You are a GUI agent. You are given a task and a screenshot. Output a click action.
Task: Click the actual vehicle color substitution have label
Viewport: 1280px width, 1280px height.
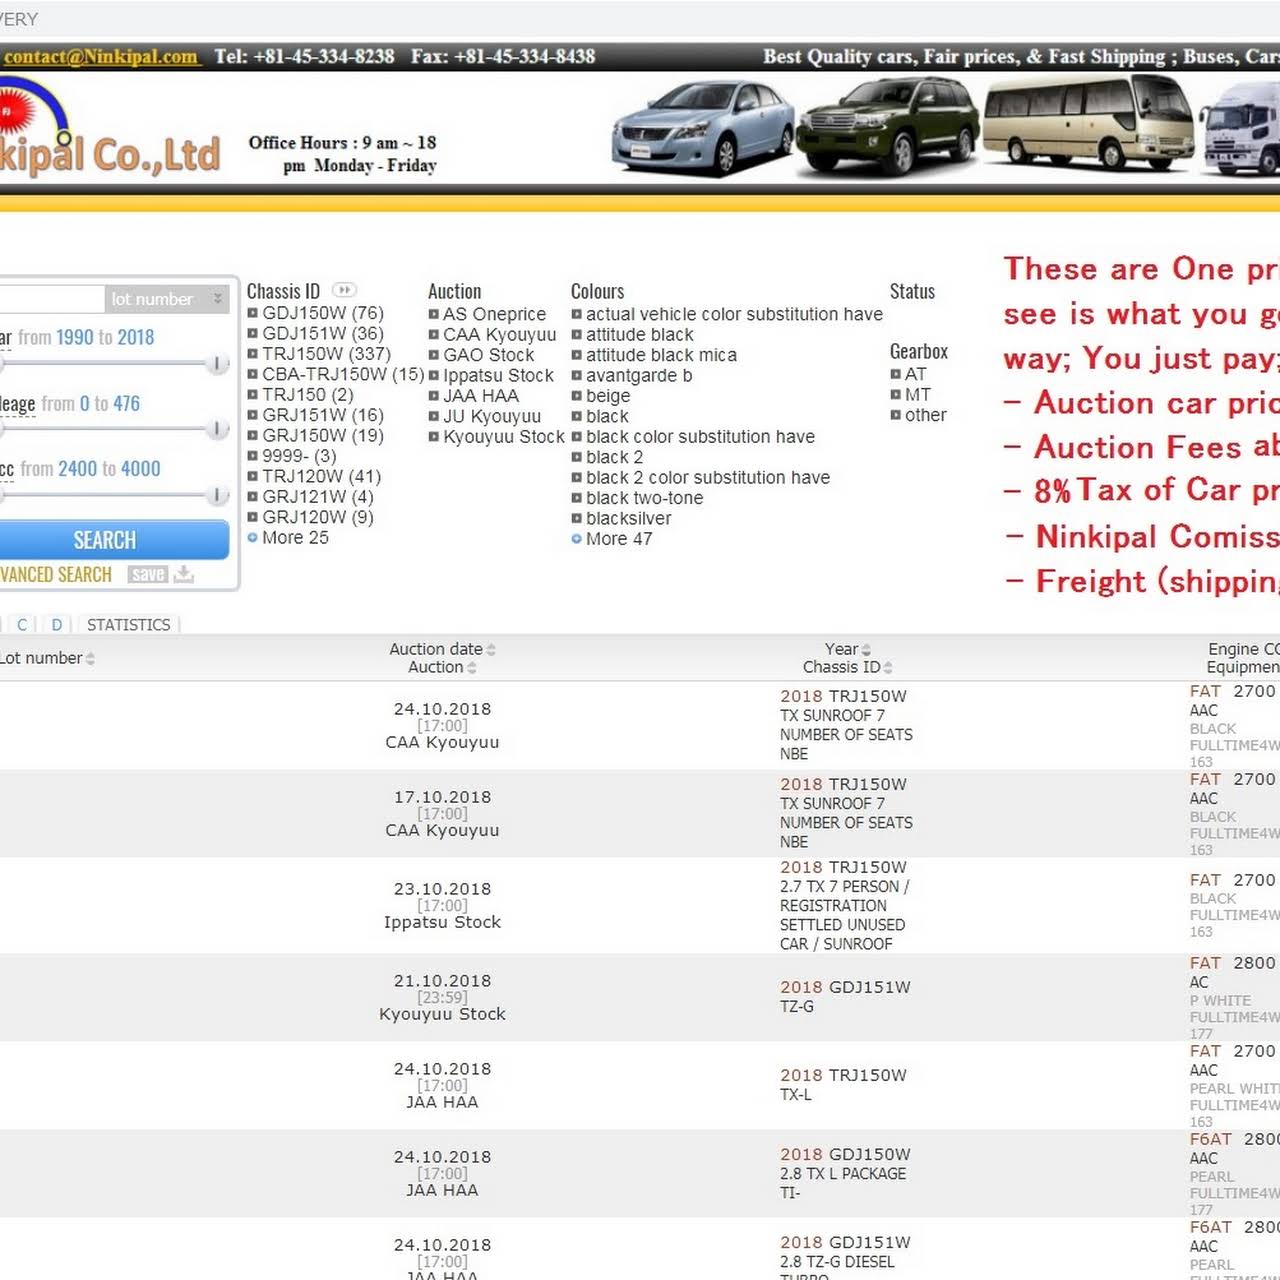(734, 314)
